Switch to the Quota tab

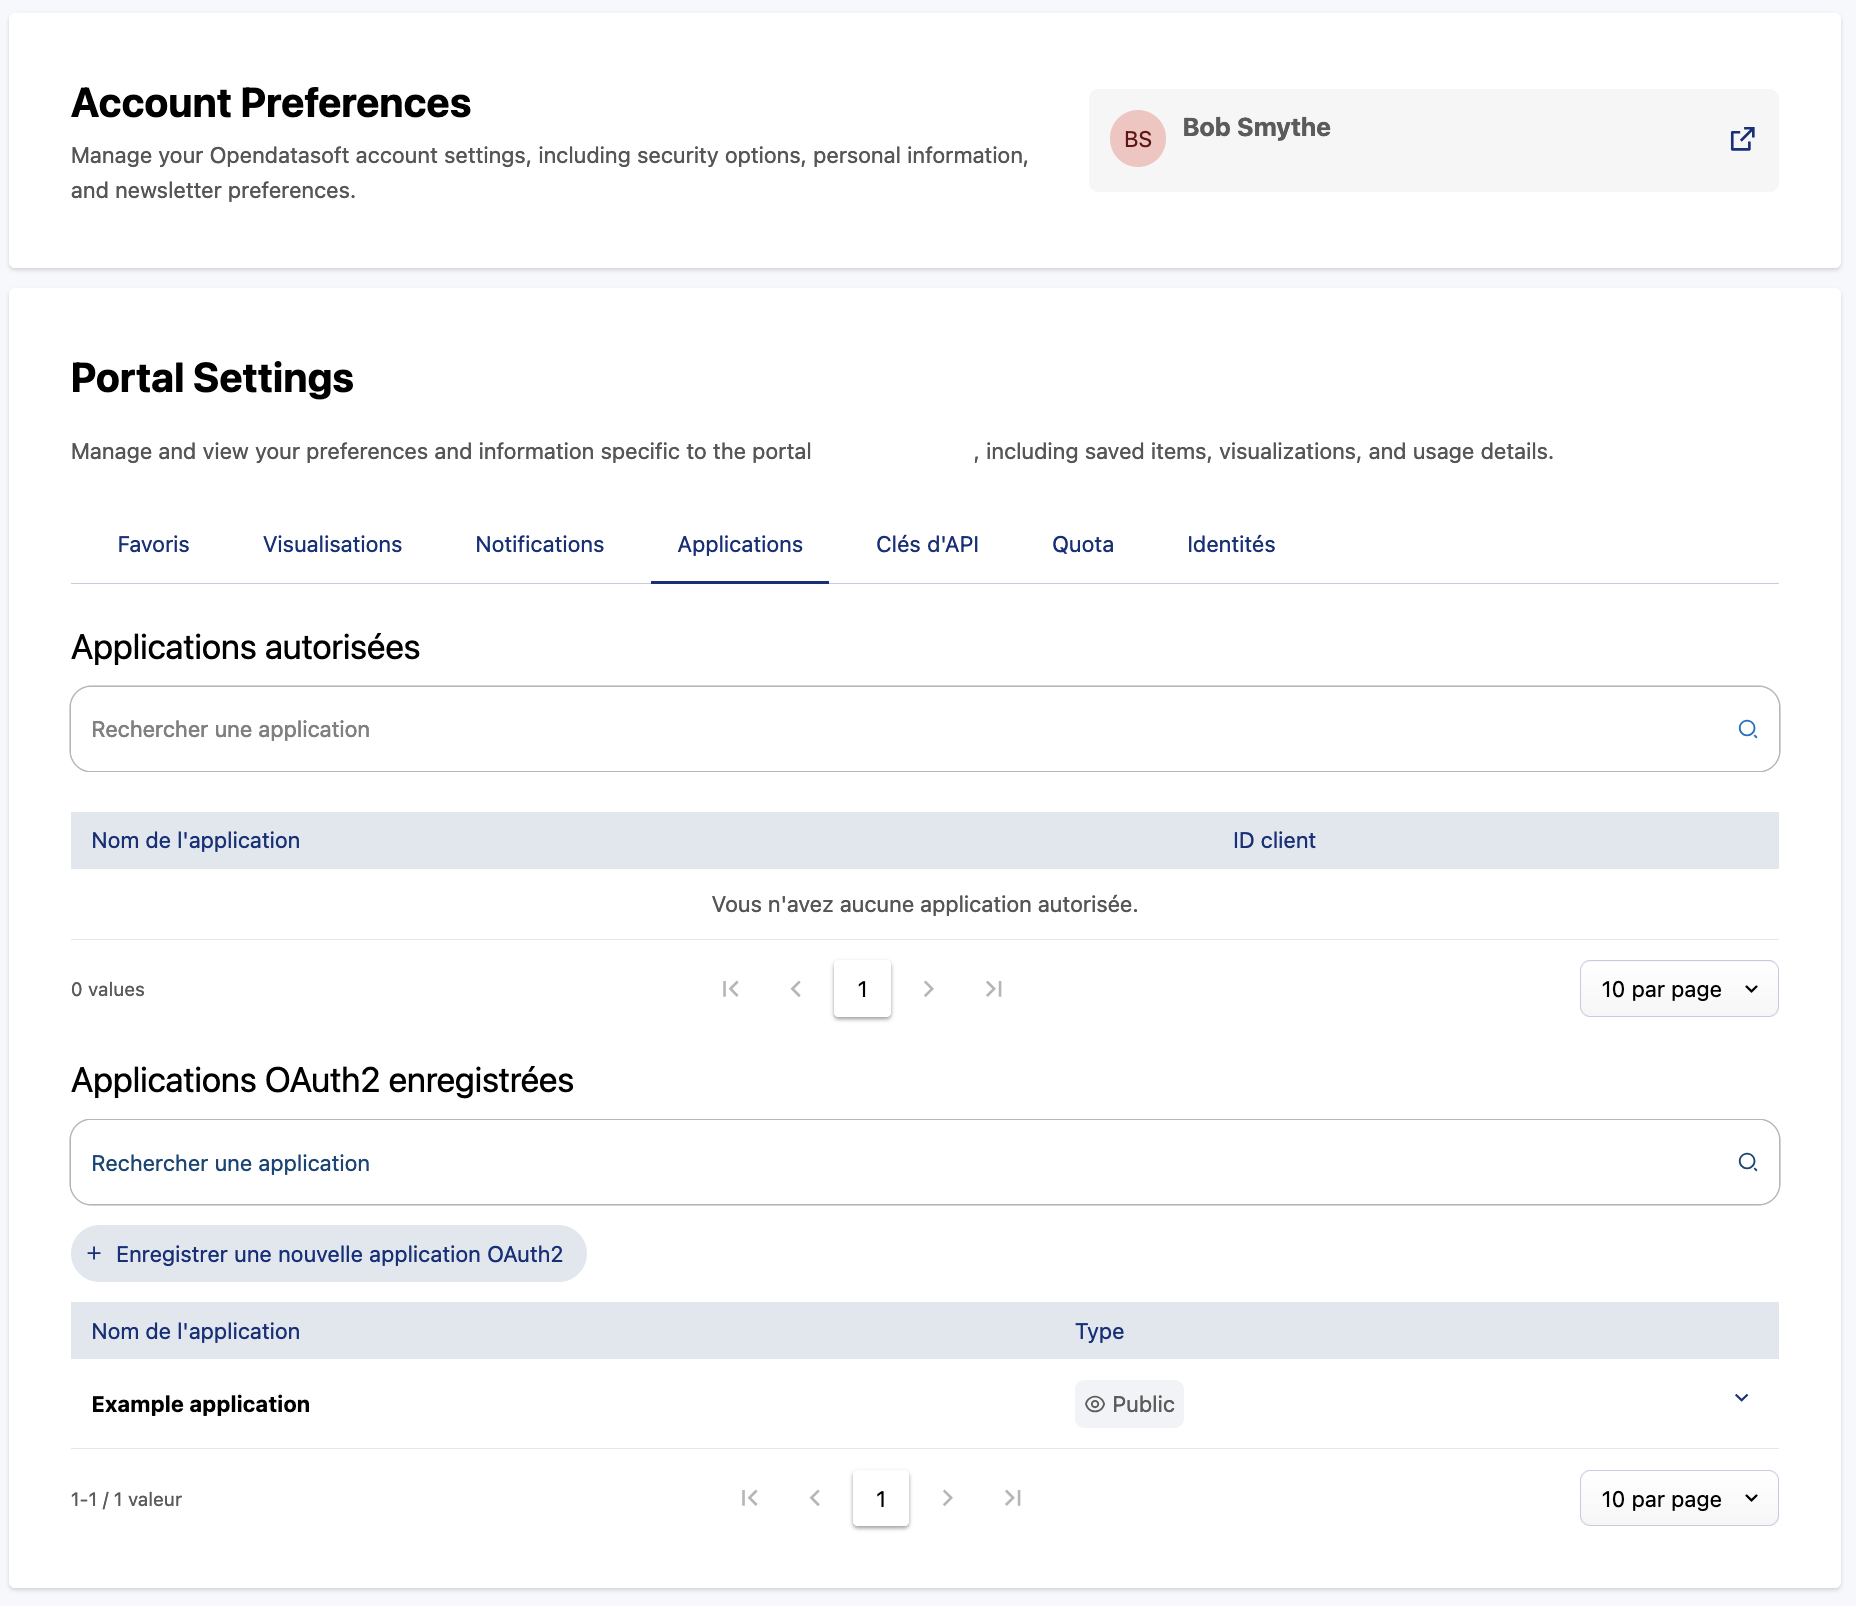pyautogui.click(x=1082, y=544)
